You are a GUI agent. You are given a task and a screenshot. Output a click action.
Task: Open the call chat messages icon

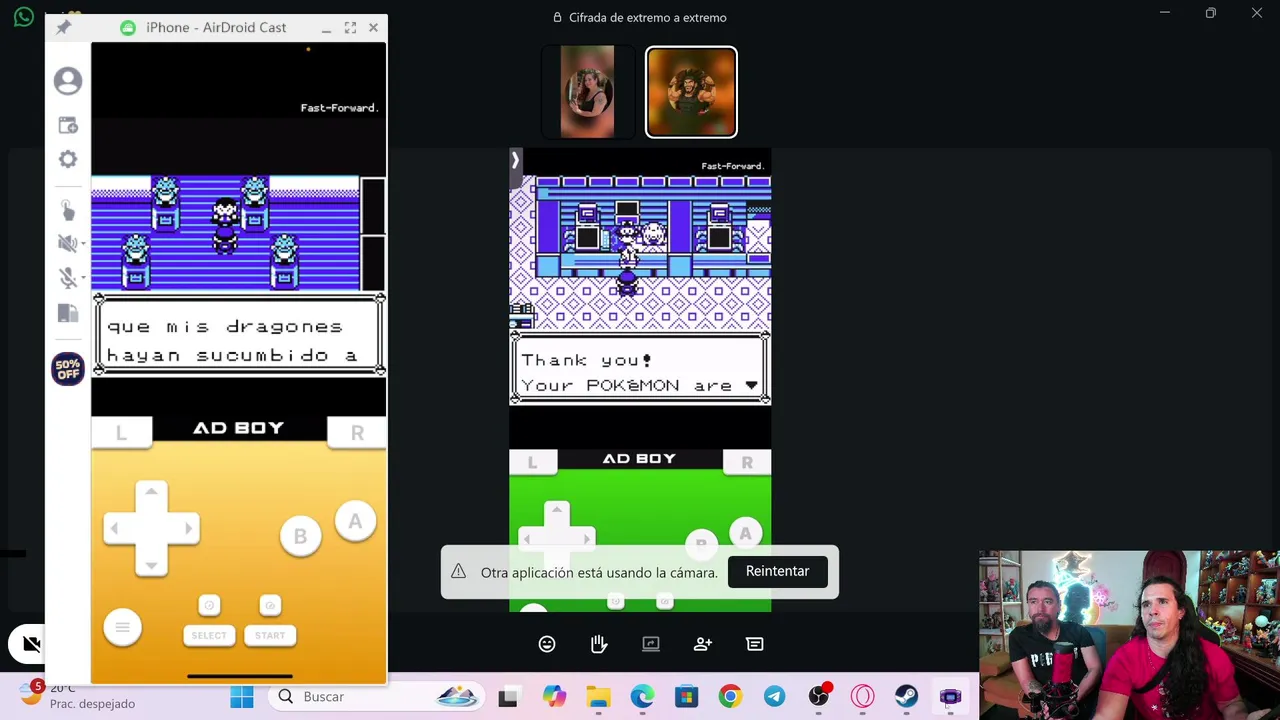(x=755, y=644)
